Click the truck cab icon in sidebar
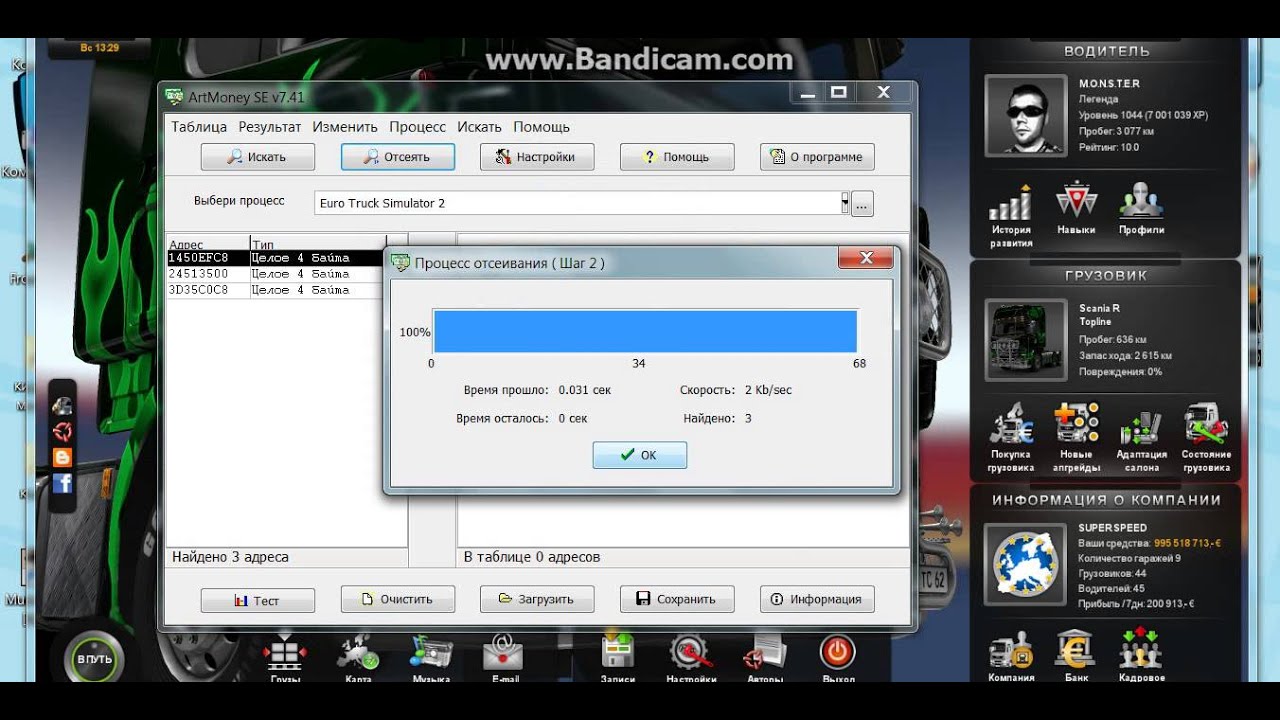 pos(62,406)
